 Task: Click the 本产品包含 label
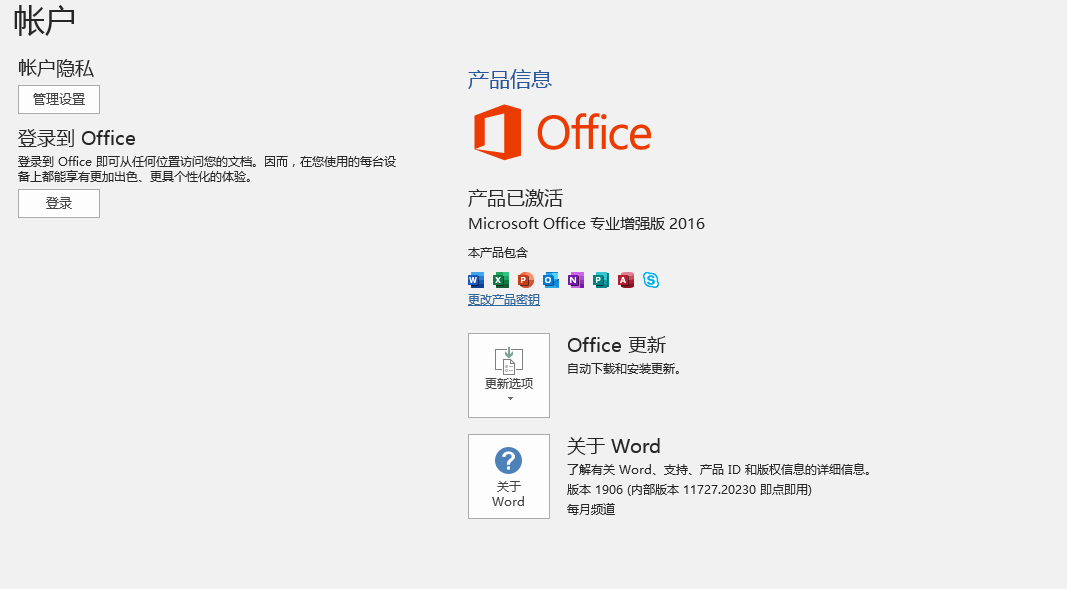(x=498, y=253)
